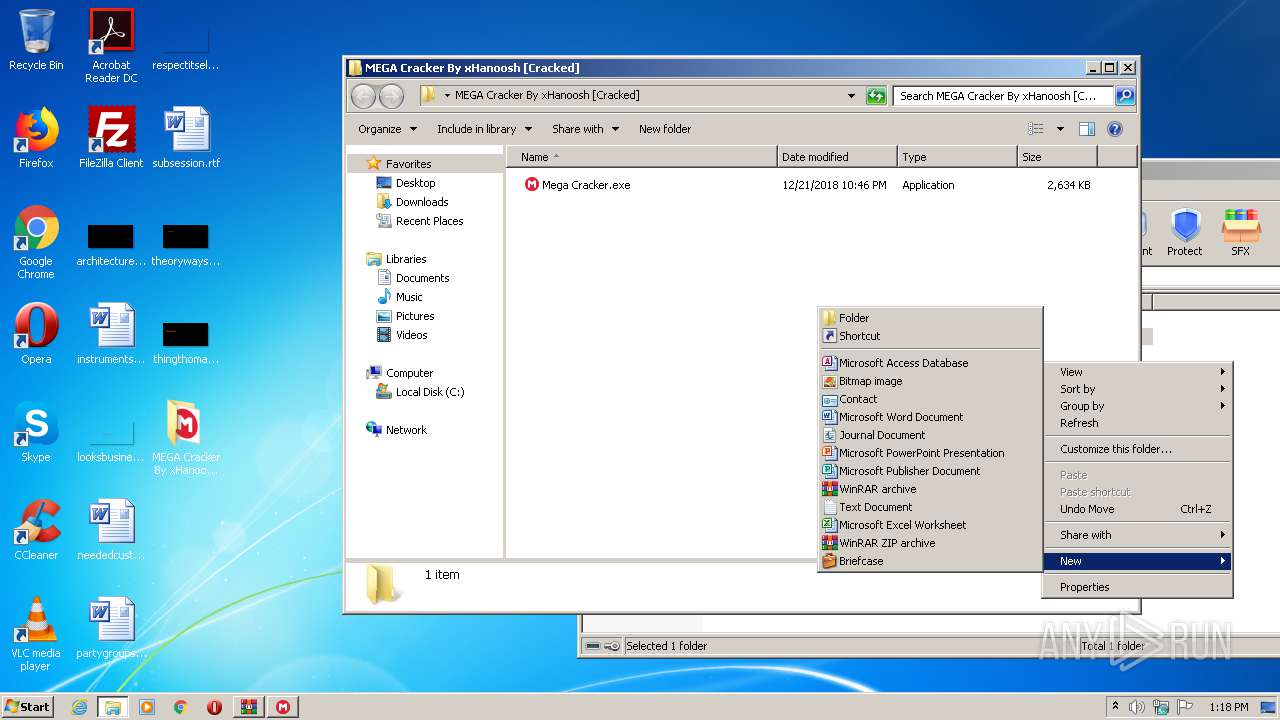The height and width of the screenshot is (720, 1280).
Task: Open Recycle Bin desktop icon
Action: tap(36, 40)
